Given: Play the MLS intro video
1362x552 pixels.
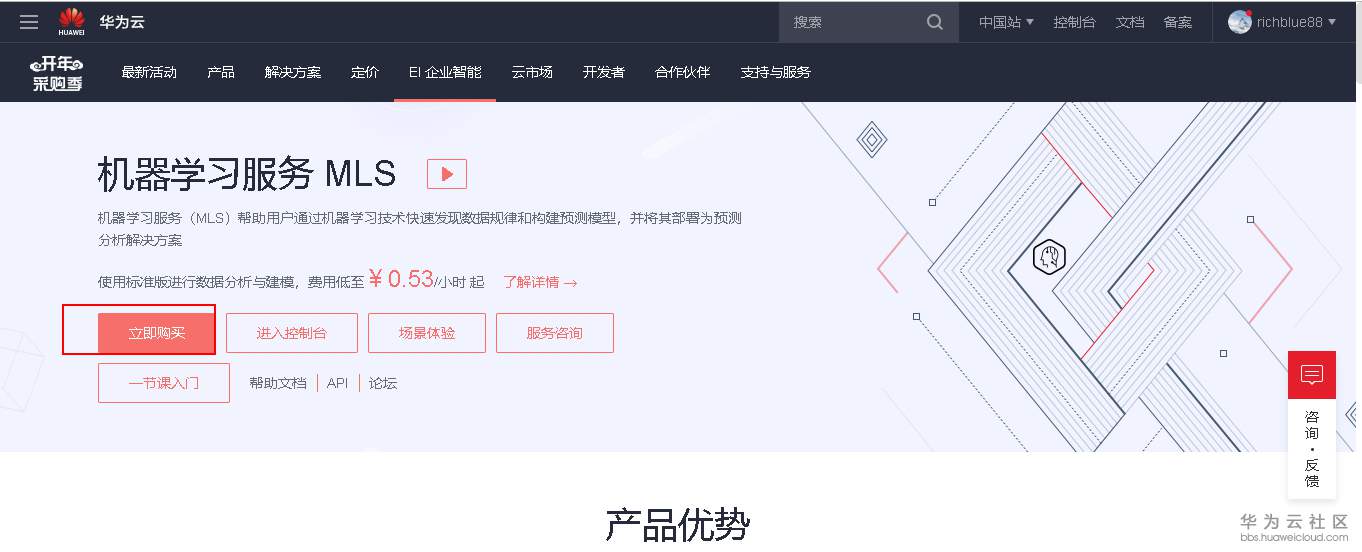Looking at the screenshot, I should click(x=447, y=174).
